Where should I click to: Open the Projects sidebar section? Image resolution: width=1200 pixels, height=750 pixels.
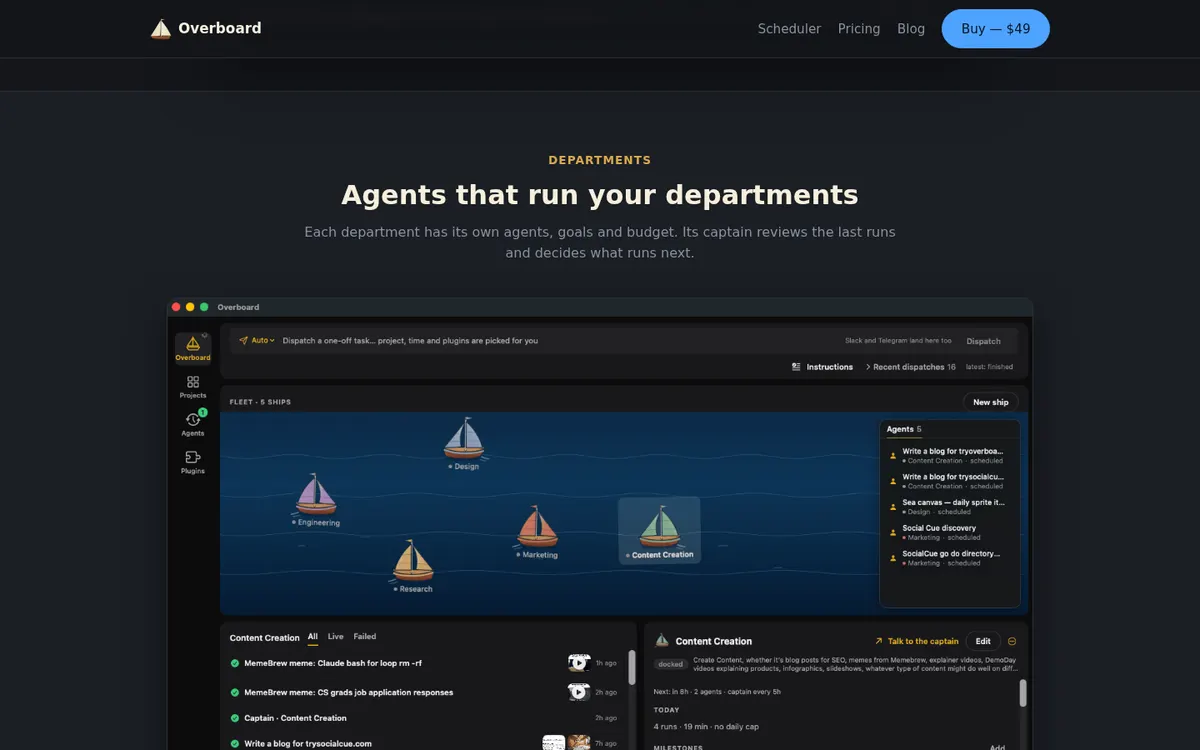(x=193, y=387)
